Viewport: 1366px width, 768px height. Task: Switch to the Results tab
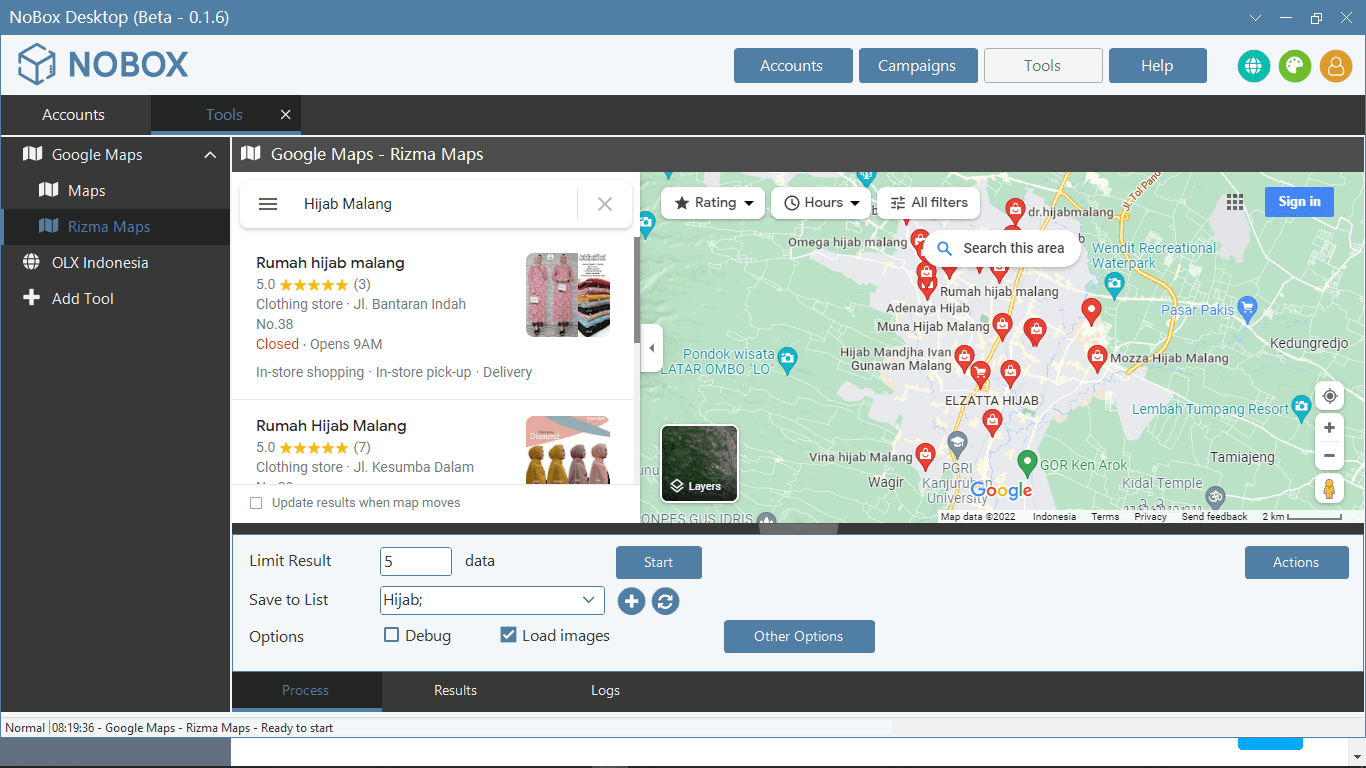pyautogui.click(x=455, y=691)
